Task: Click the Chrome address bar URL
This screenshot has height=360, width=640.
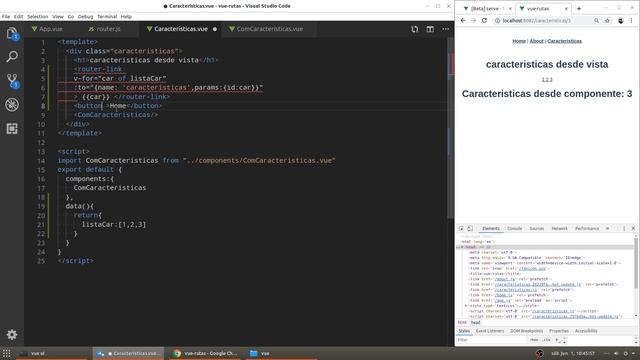Action: tap(537, 20)
